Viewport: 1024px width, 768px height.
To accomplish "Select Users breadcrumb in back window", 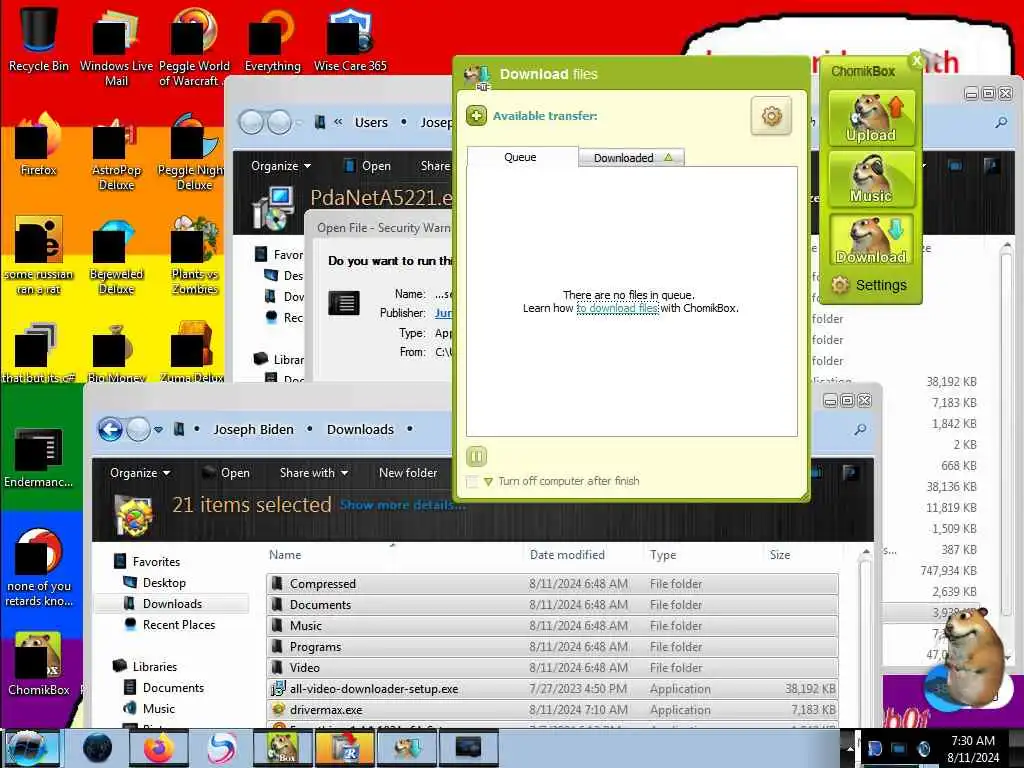I will (x=371, y=122).
